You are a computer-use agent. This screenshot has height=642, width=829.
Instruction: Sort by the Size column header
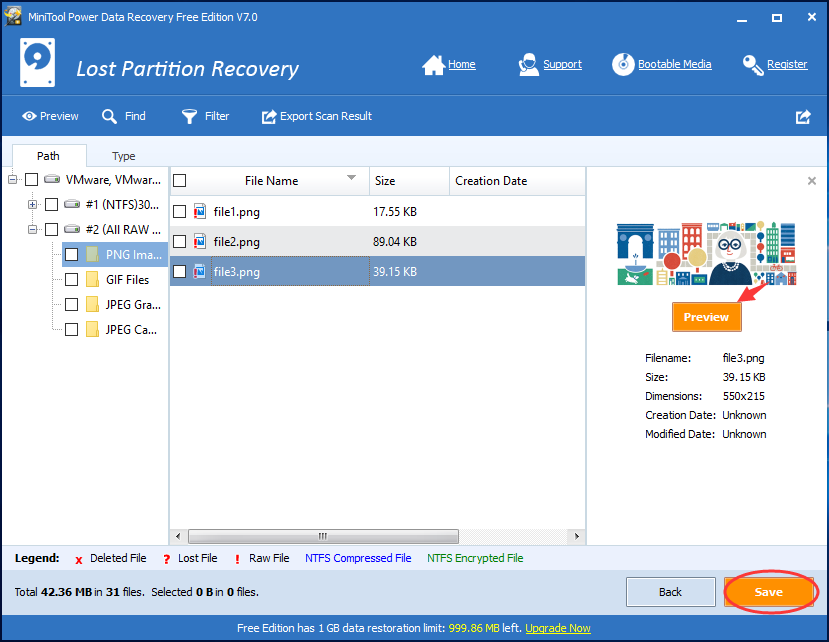click(409, 181)
